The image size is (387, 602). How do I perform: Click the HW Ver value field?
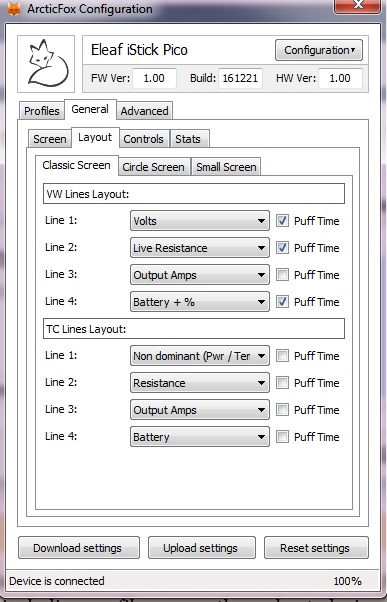pos(340,78)
